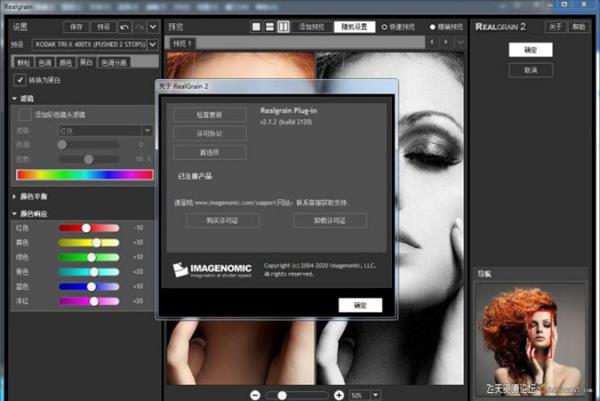Image resolution: width=600 pixels, height=401 pixels.
Task: Open the 预览 1 preview tab
Action: pyautogui.click(x=181, y=43)
